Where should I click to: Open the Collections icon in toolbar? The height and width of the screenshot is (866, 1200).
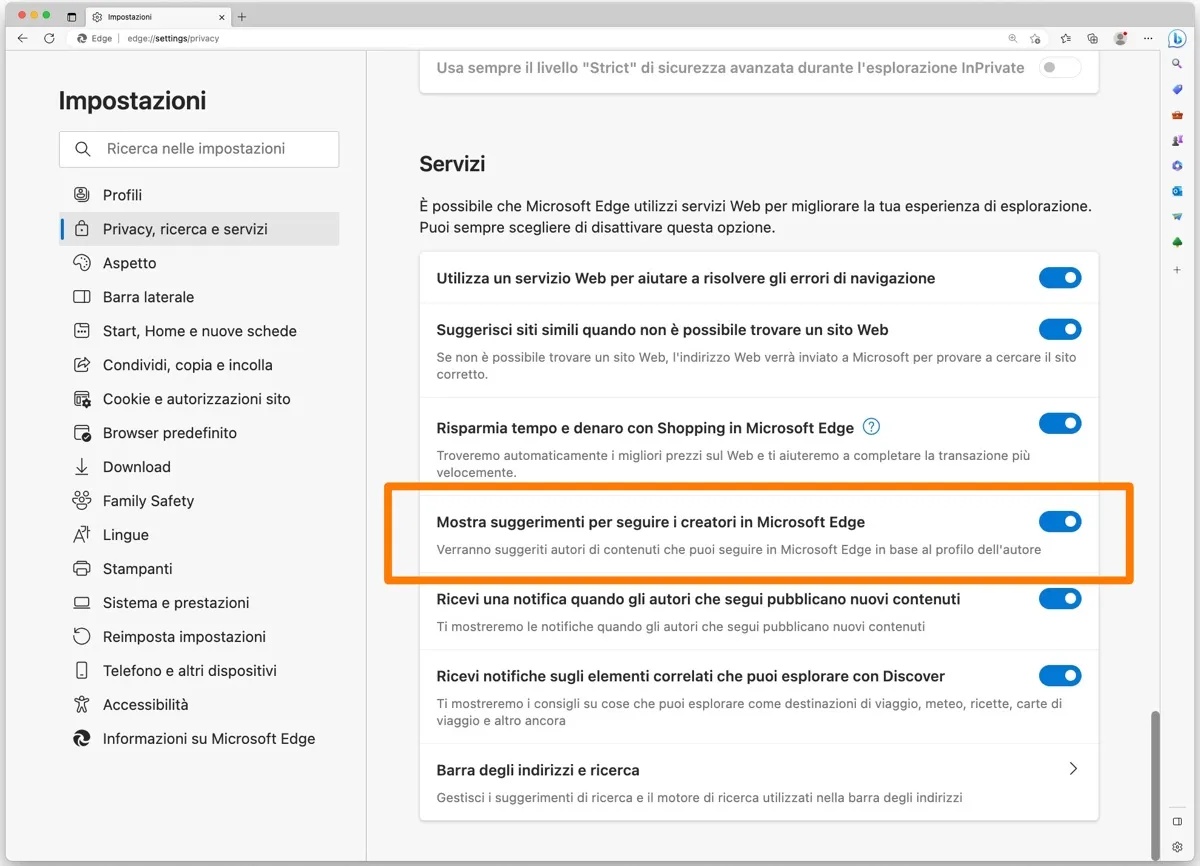click(x=1093, y=39)
